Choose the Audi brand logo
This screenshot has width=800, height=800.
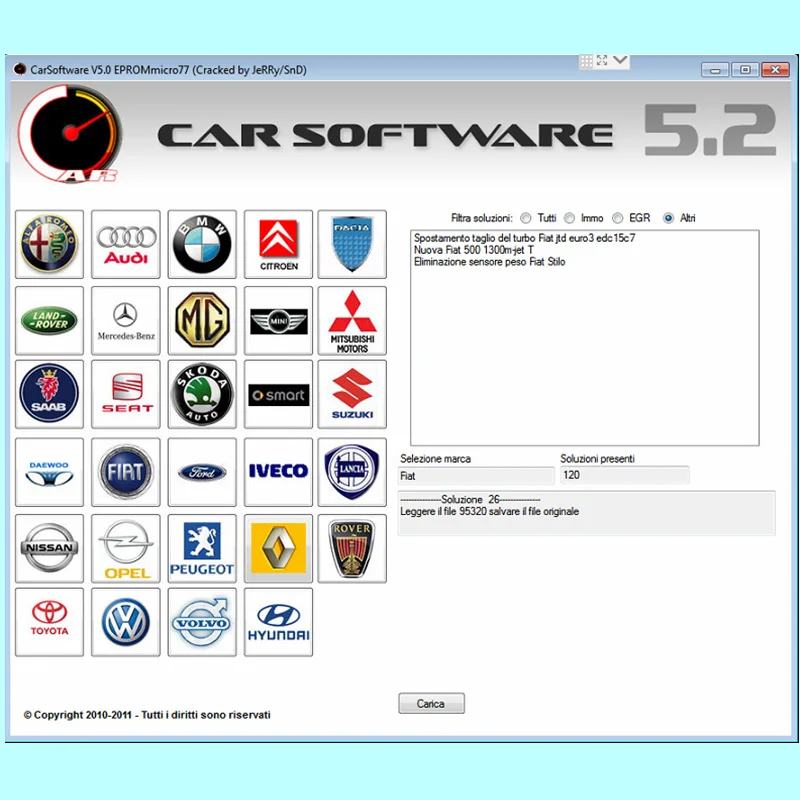(126, 244)
